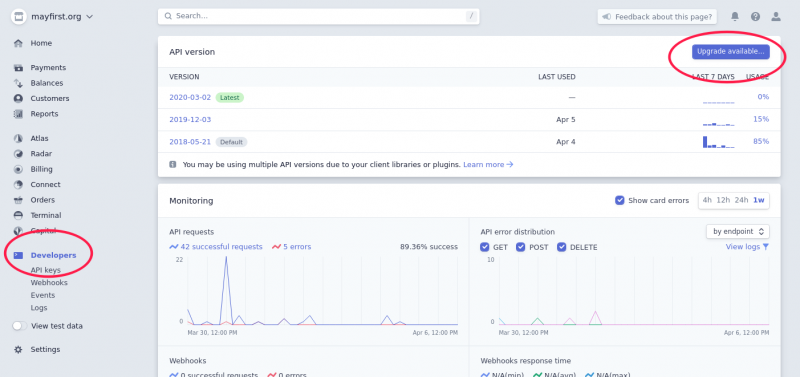Open API version 2019-12-03 link

tap(190, 120)
